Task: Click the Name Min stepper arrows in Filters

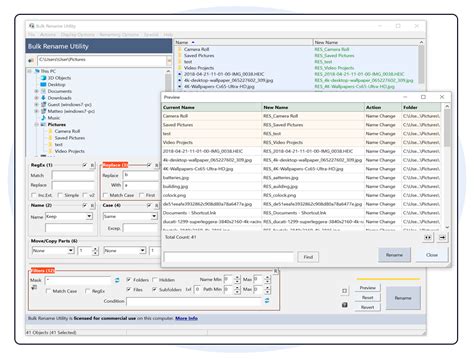Action: (237, 279)
